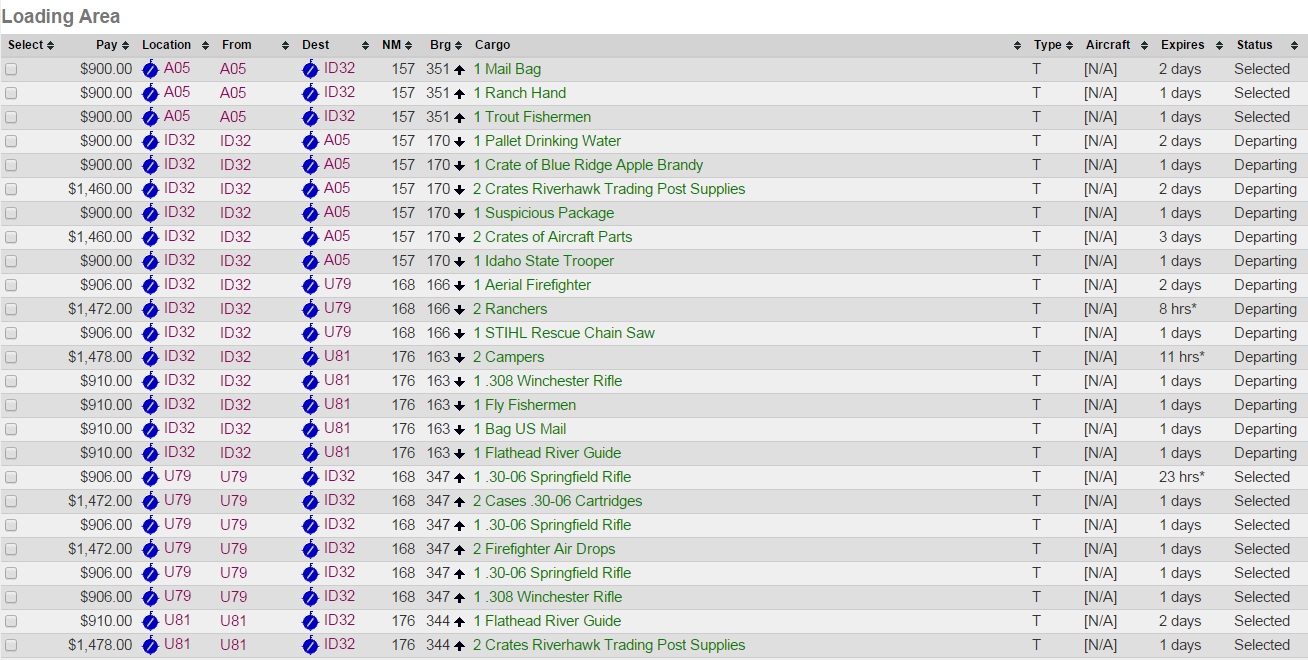
Task: Sort list by NM distance header
Action: [391, 45]
